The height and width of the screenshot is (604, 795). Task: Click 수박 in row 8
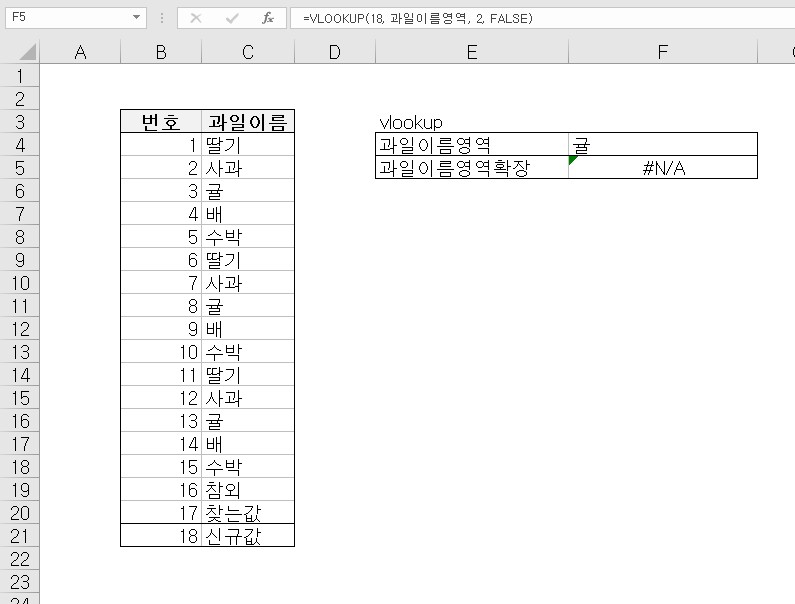(248, 237)
